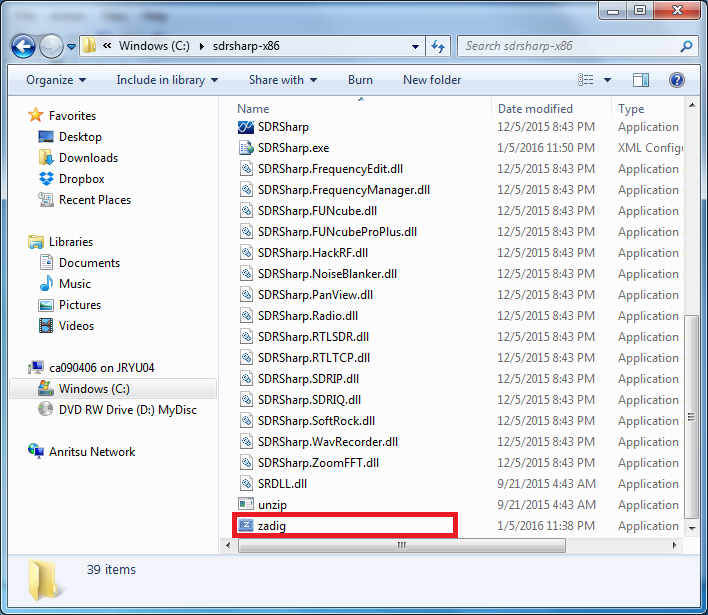Screen dimensions: 708x615
Task: Select the zadig application icon
Action: coord(246,526)
